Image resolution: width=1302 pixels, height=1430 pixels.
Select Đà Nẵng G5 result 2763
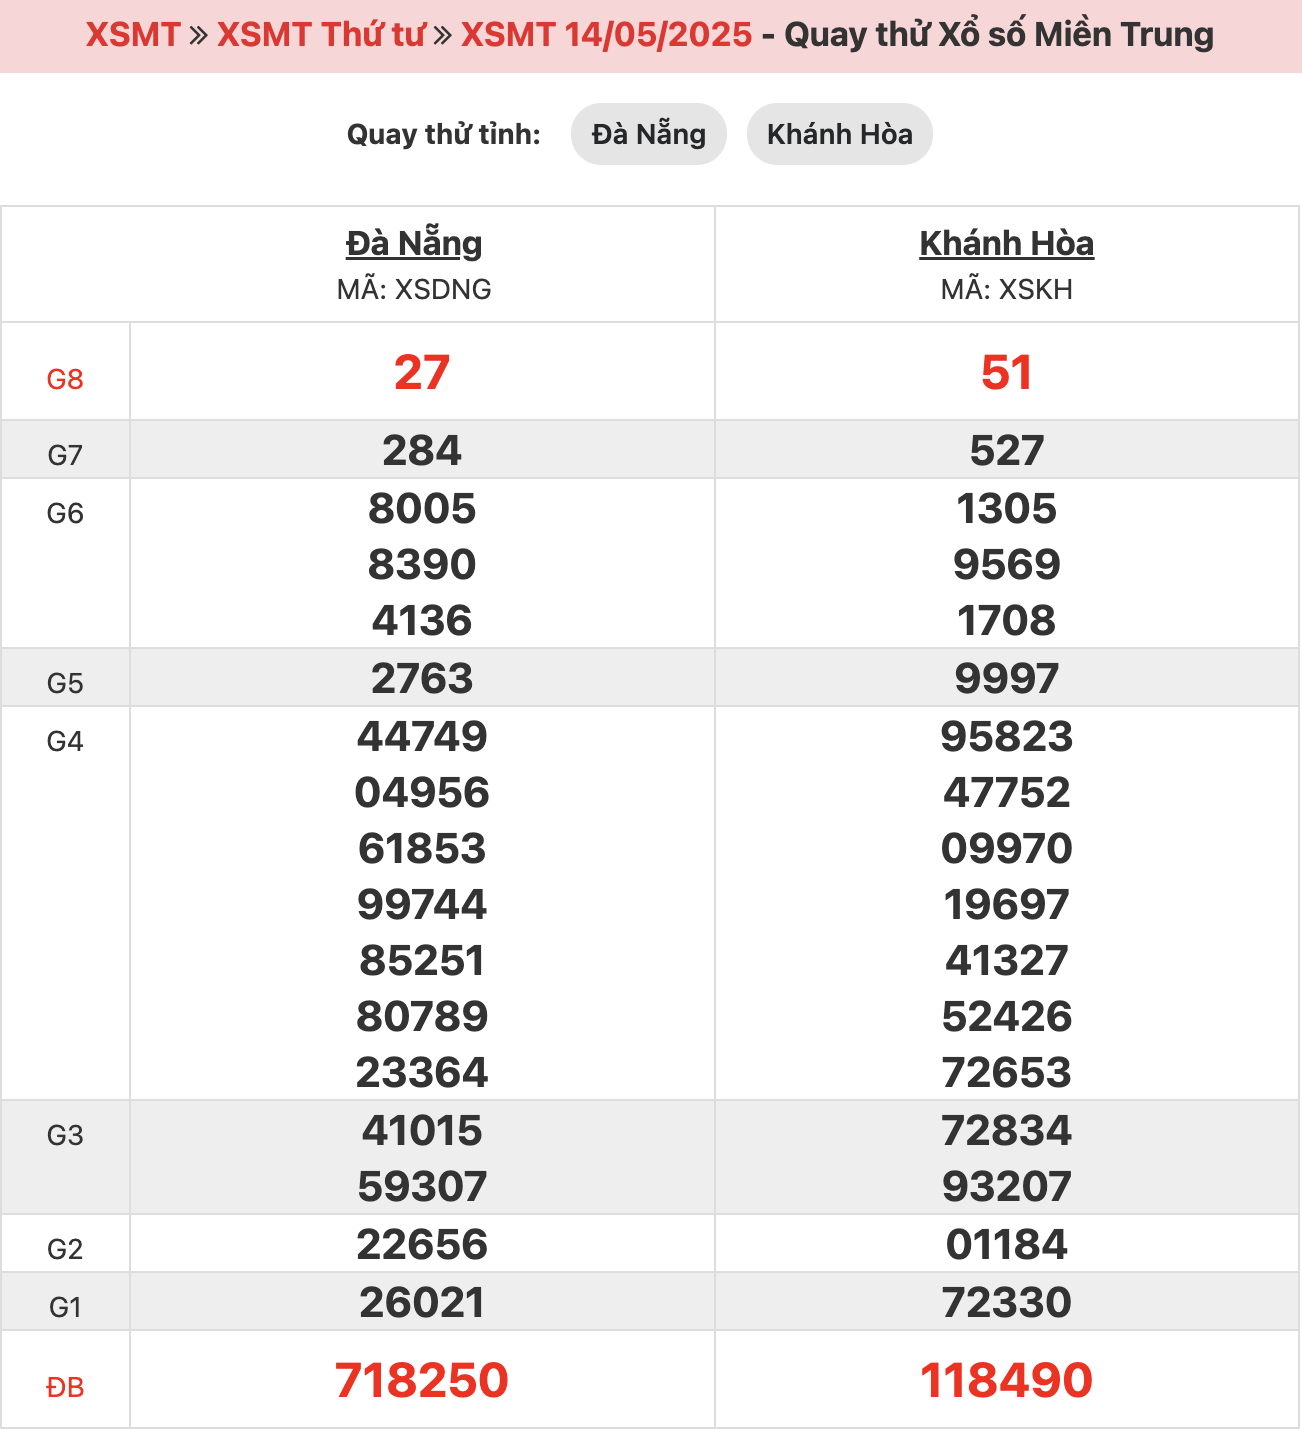click(x=422, y=679)
